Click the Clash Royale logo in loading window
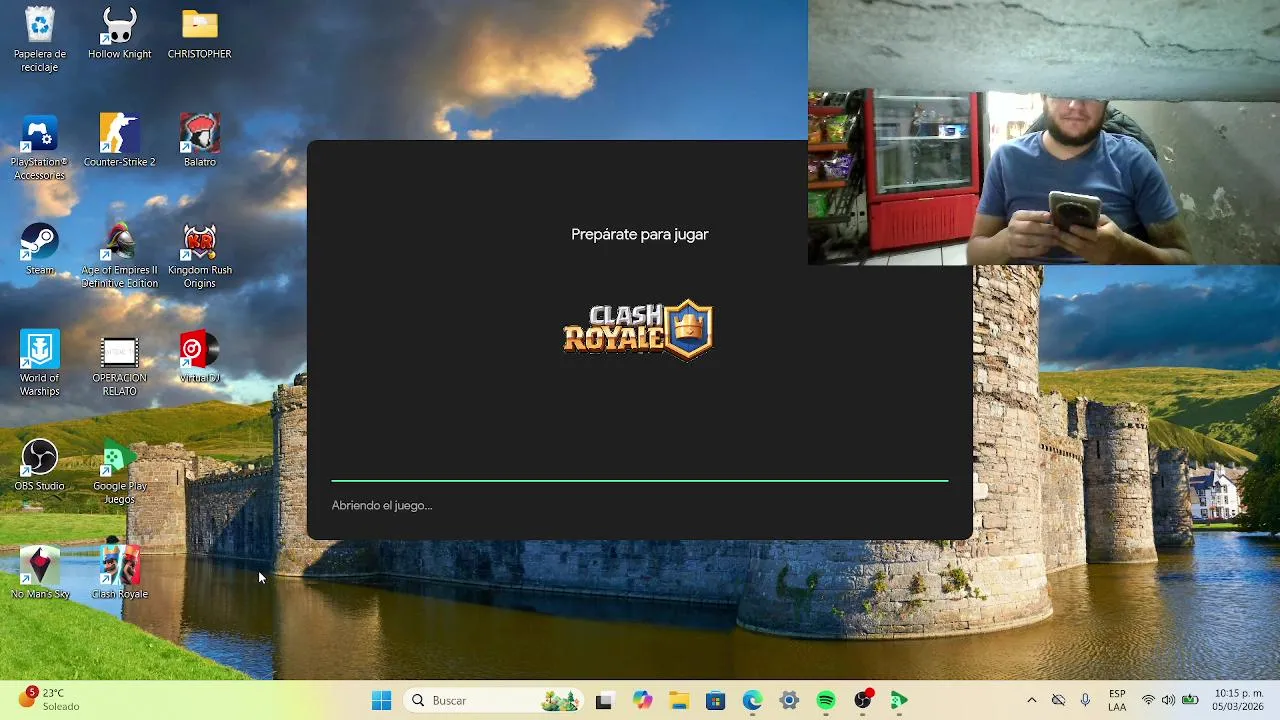Image resolution: width=1280 pixels, height=720 pixels. click(638, 329)
